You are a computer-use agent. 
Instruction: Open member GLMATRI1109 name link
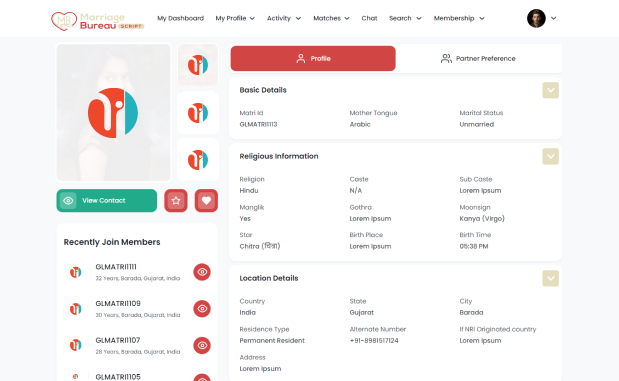tap(118, 304)
